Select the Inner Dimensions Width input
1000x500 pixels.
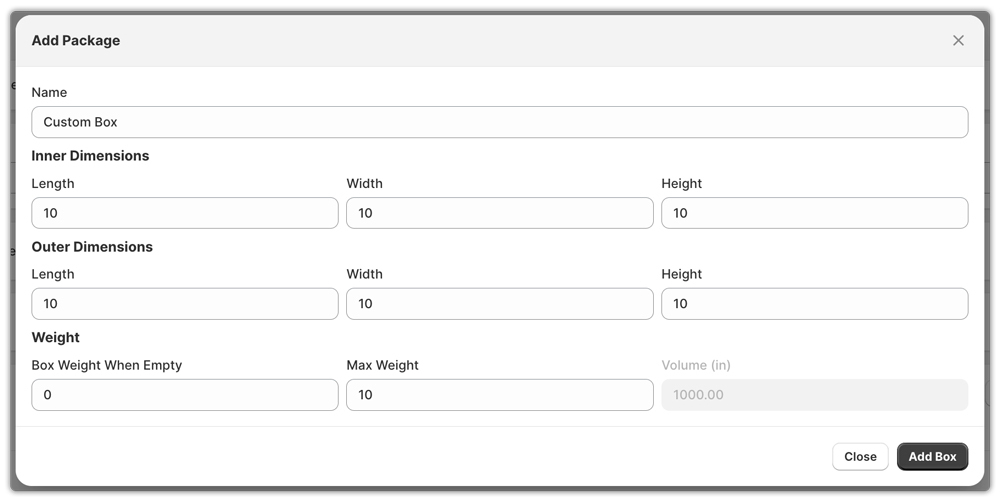[499, 213]
